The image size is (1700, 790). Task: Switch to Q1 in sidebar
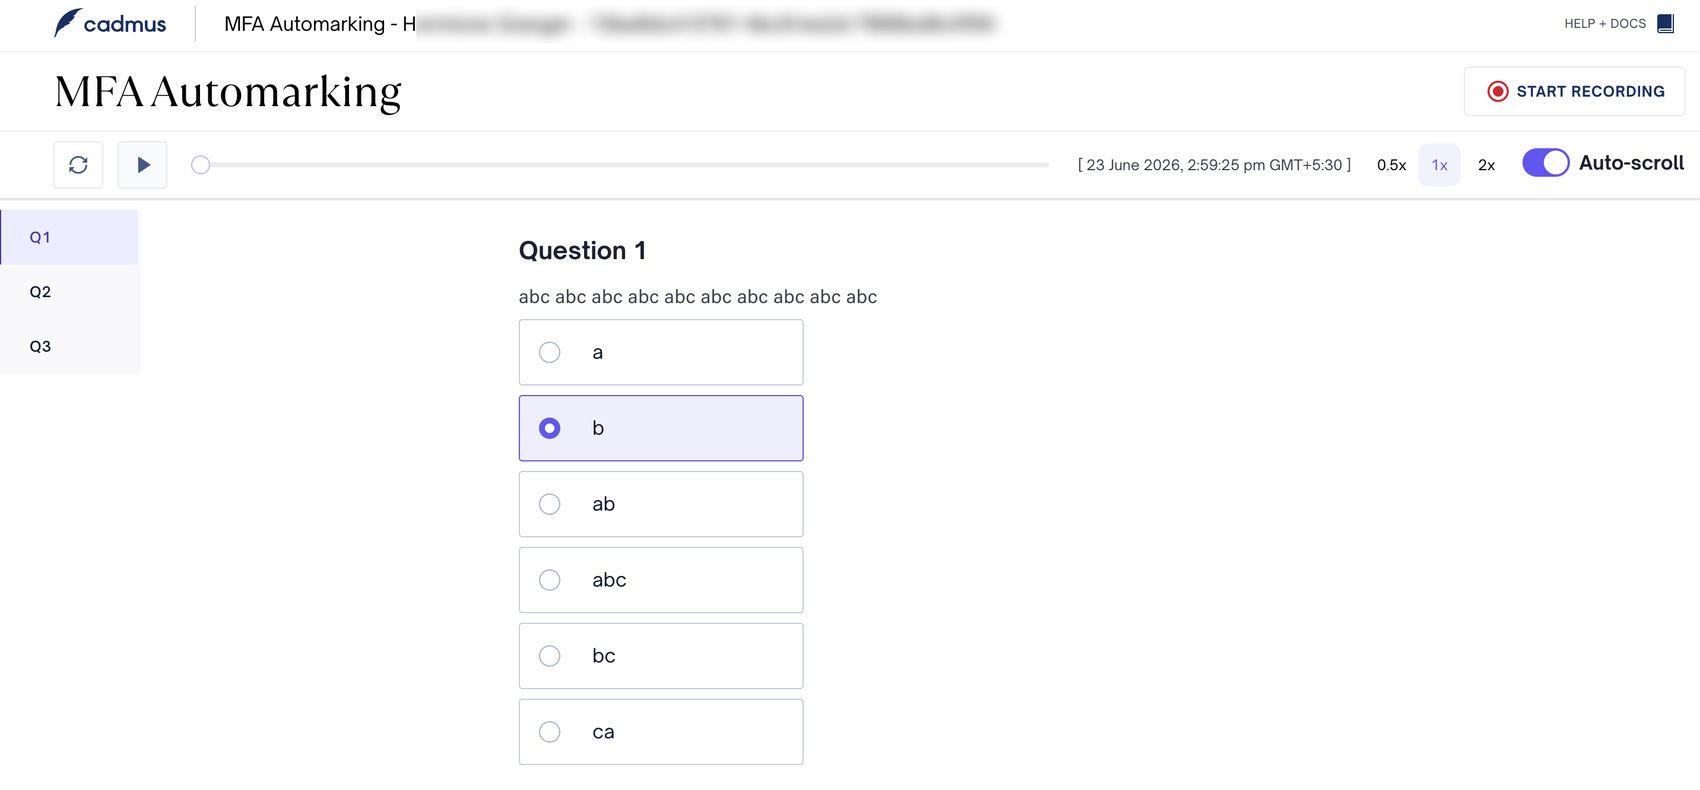click(x=69, y=237)
